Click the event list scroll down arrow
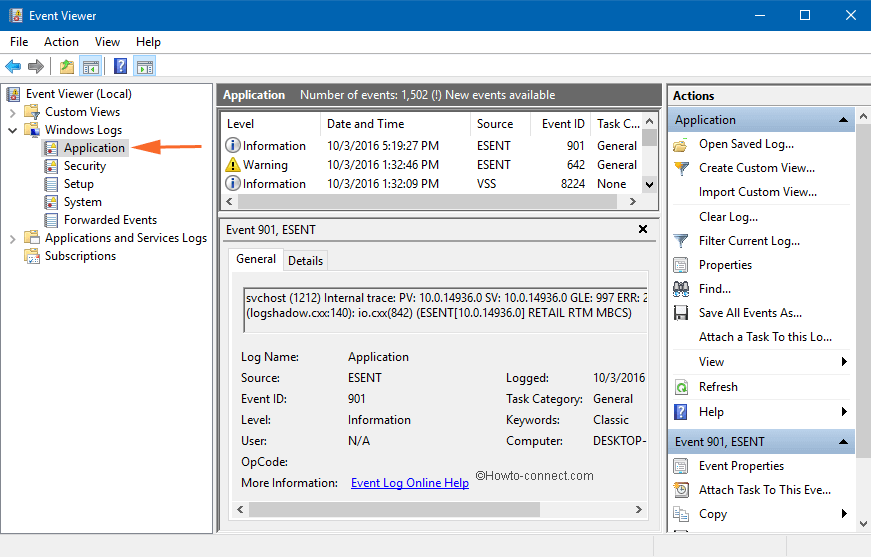Screen dimensions: 871x557 649,184
